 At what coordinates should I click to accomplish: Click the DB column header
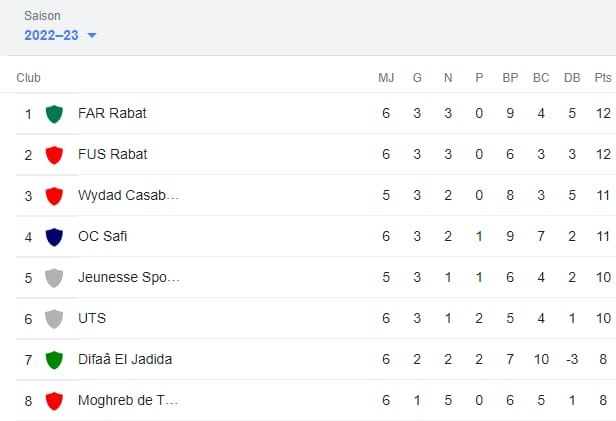click(x=572, y=78)
